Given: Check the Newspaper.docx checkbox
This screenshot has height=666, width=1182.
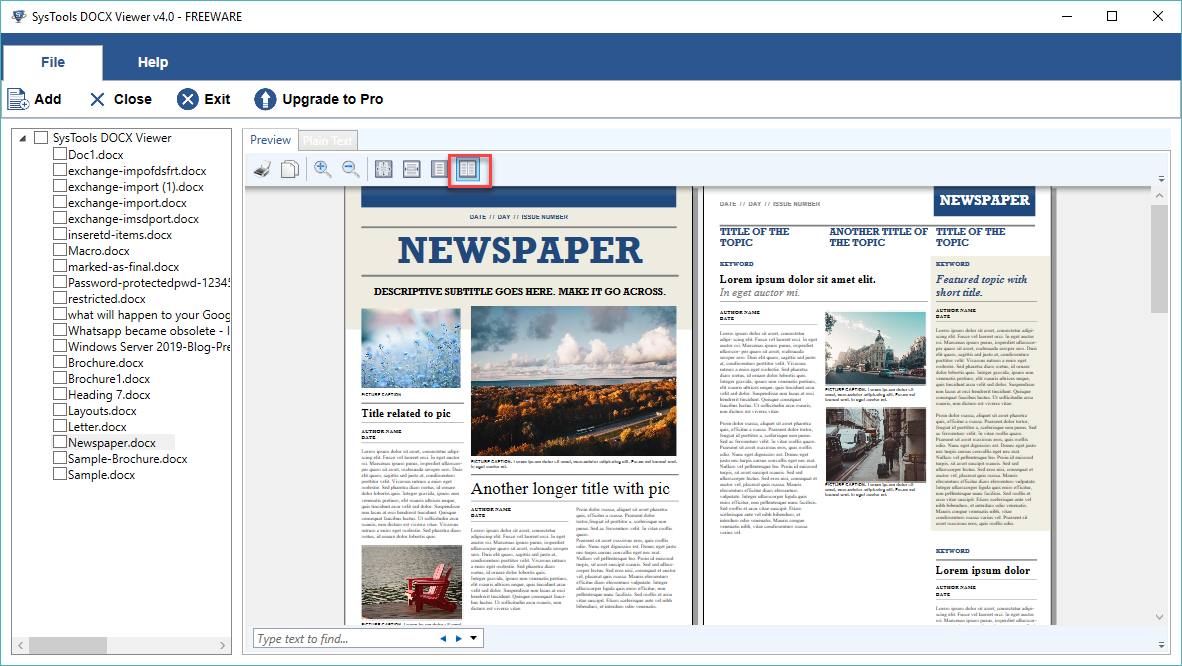Looking at the screenshot, I should tap(60, 441).
